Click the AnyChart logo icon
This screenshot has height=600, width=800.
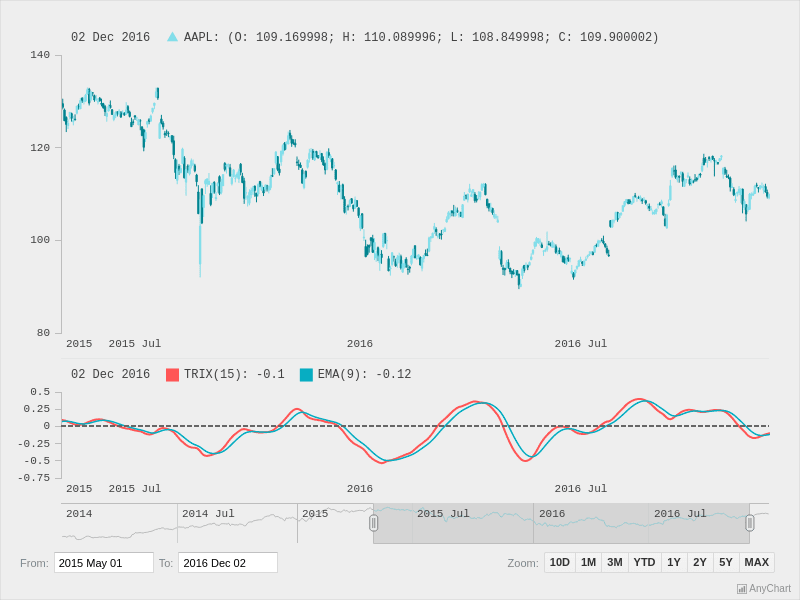pos(742,589)
